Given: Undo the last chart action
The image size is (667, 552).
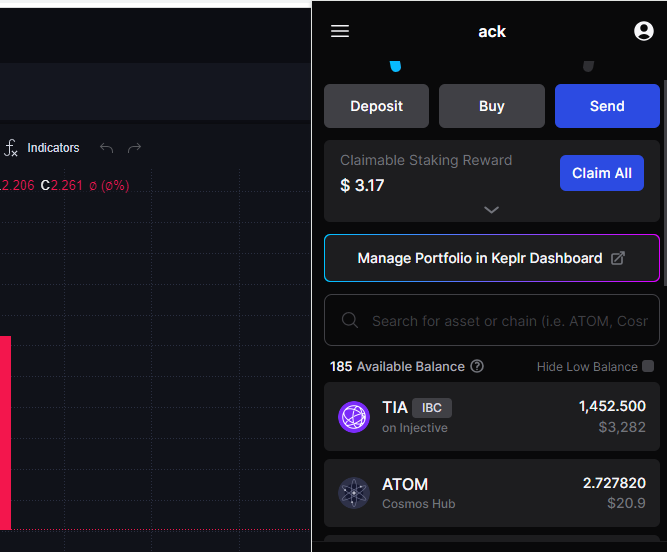Looking at the screenshot, I should 106,148.
